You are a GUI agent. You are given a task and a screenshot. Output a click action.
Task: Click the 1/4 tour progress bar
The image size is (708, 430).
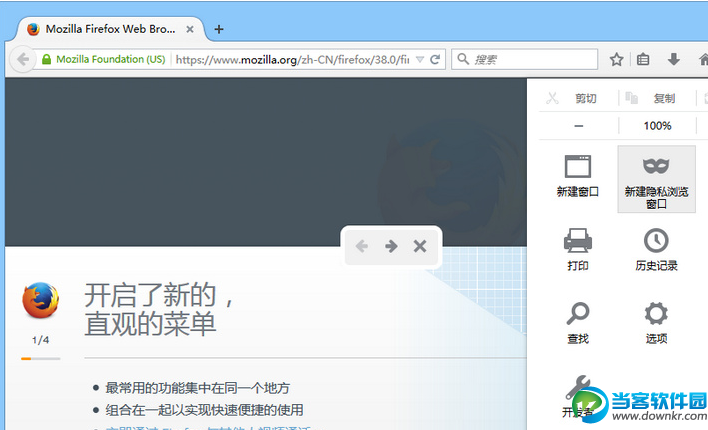click(x=41, y=359)
